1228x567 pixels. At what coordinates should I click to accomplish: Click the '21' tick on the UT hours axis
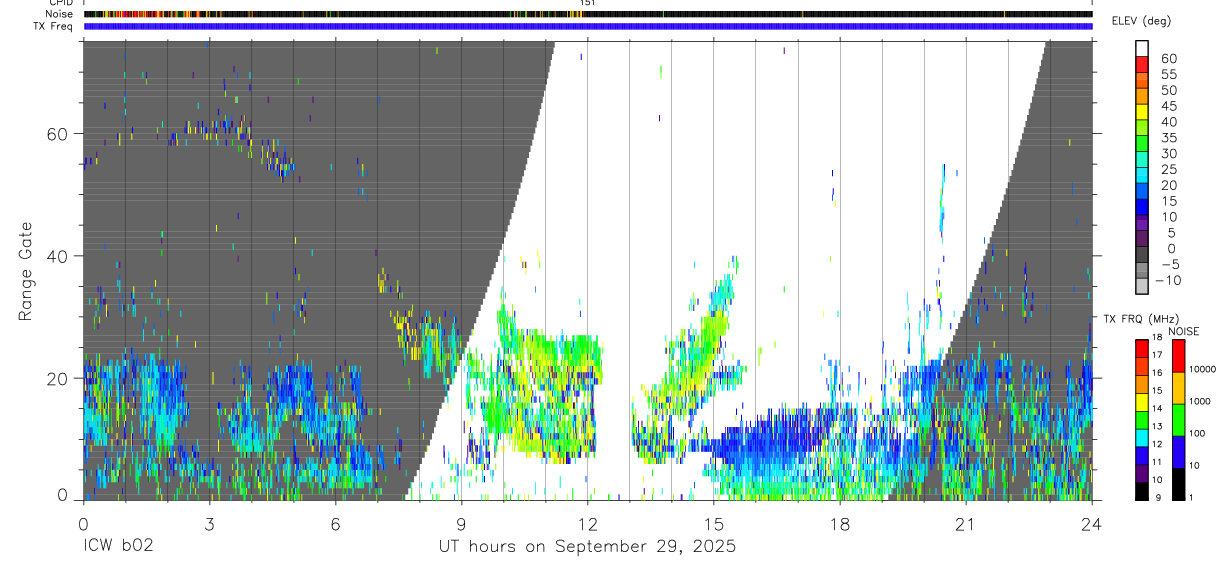(966, 524)
